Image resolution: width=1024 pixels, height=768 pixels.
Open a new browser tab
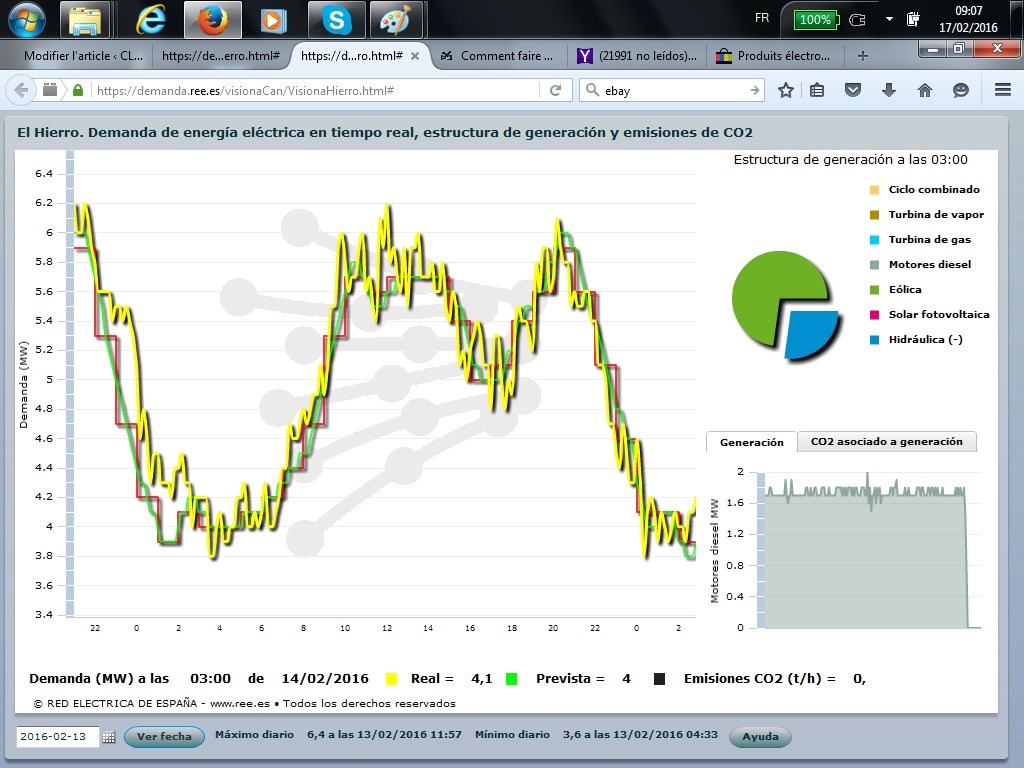(x=863, y=56)
